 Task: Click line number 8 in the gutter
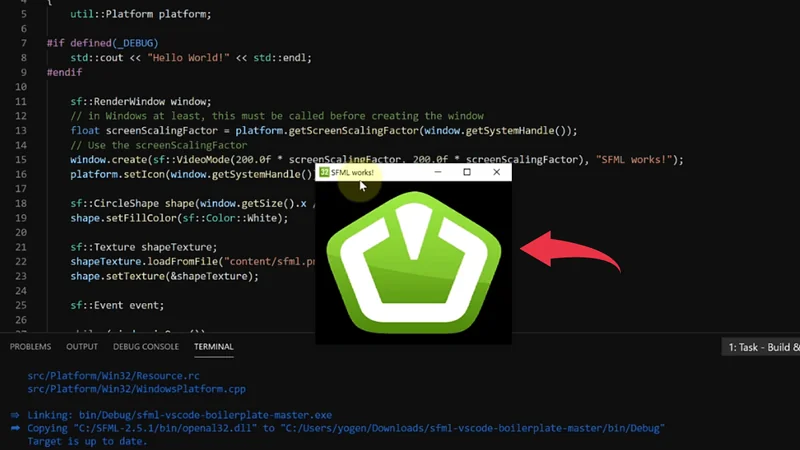click(x=22, y=58)
